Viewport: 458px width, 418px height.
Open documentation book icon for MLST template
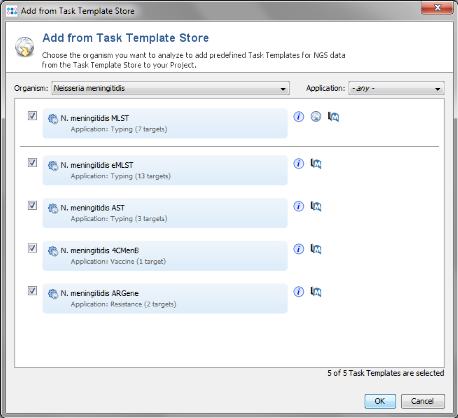[x=333, y=117]
